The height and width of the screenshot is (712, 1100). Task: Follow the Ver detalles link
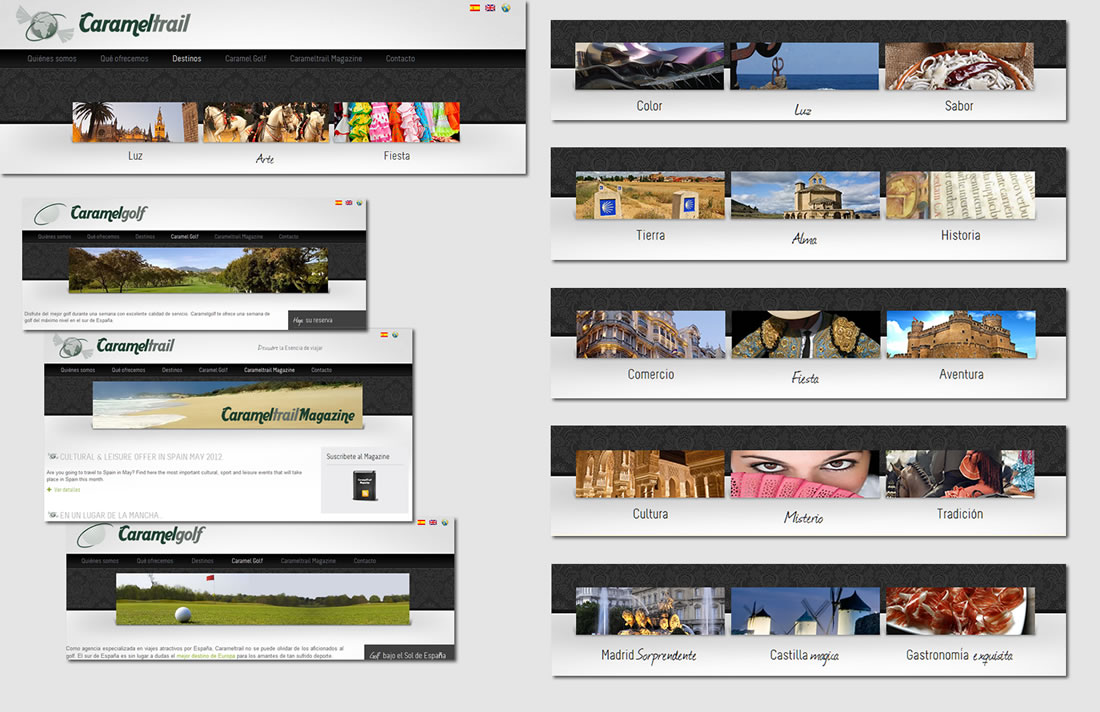tap(67, 490)
